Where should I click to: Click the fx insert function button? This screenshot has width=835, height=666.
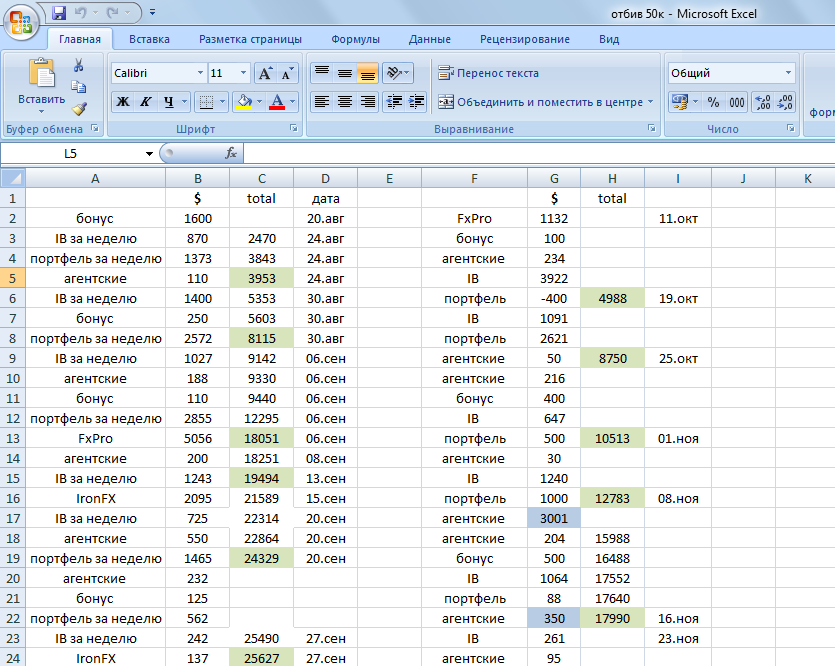tap(231, 153)
